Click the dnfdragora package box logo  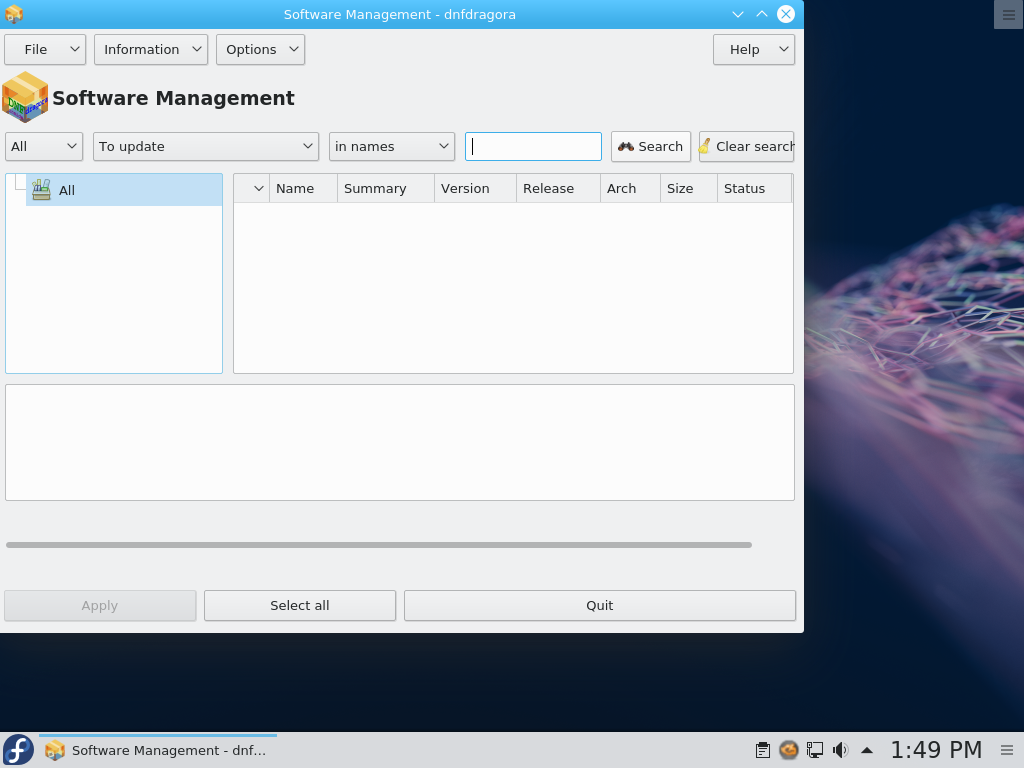[25, 97]
